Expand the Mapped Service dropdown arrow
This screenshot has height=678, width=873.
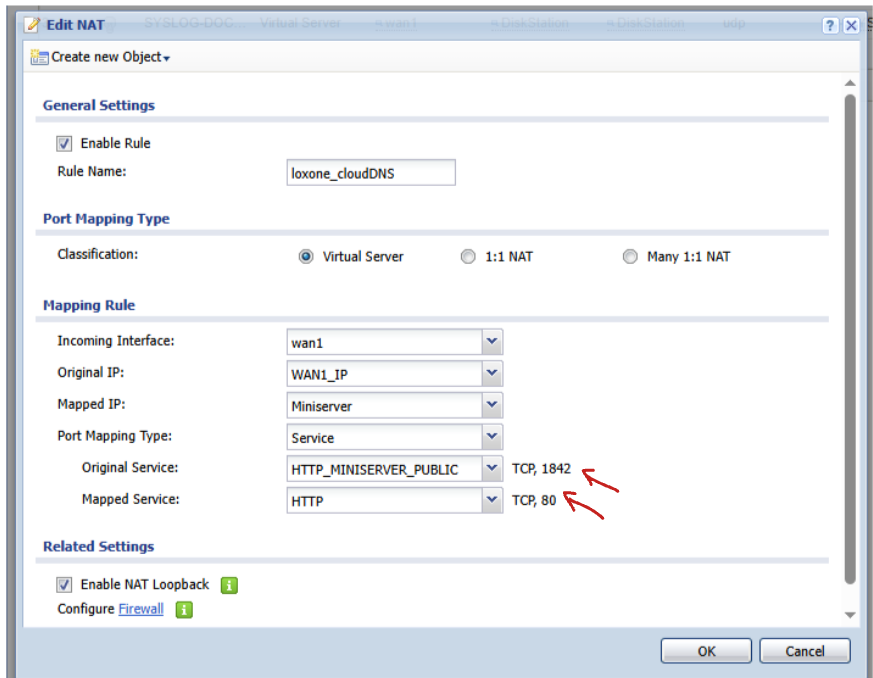click(x=492, y=500)
